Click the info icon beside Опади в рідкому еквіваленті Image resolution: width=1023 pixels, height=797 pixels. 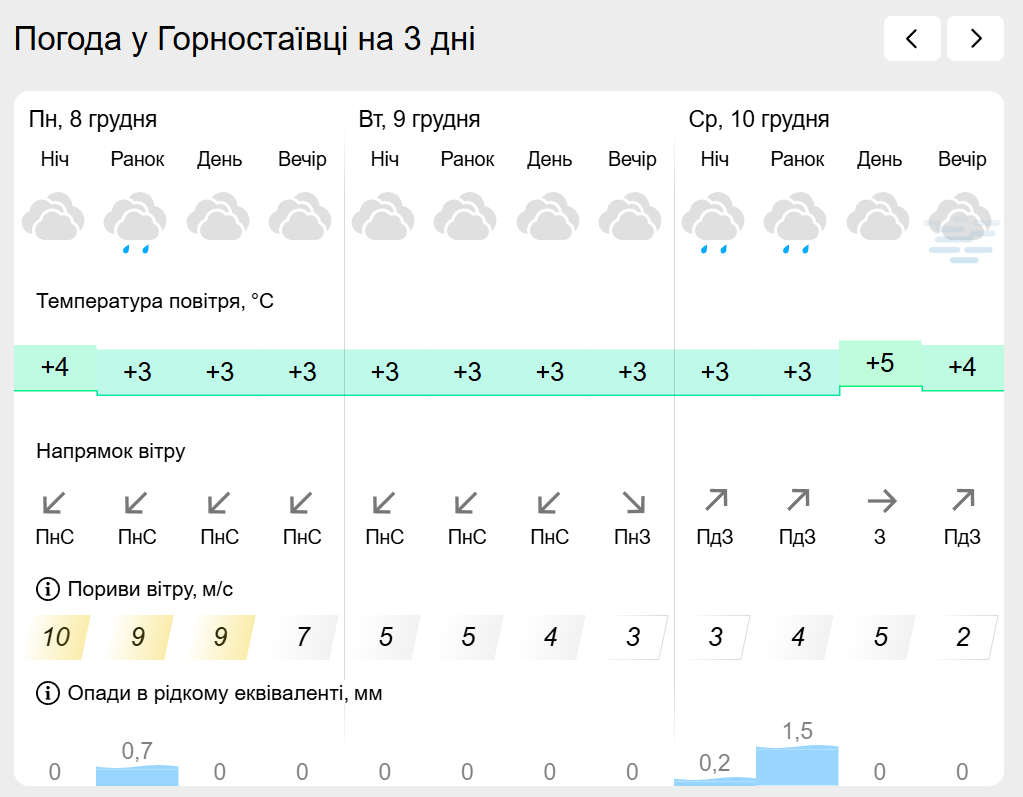pyautogui.click(x=47, y=693)
